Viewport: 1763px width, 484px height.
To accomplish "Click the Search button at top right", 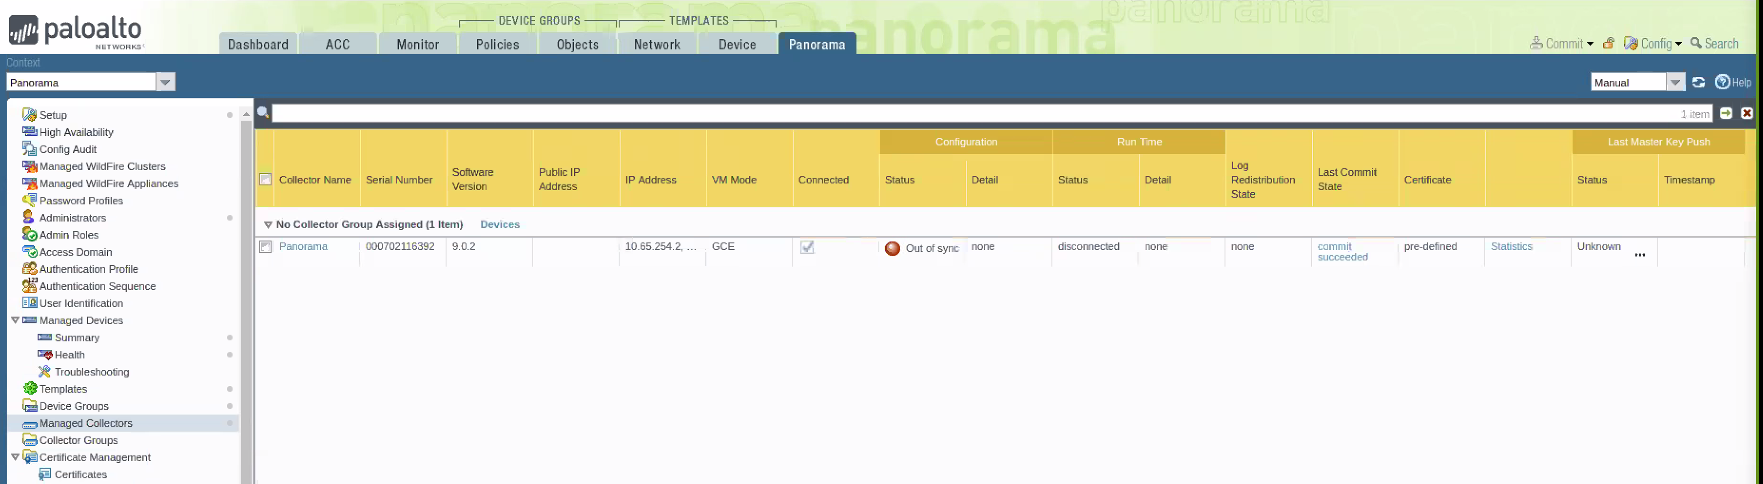I will click(x=1715, y=43).
